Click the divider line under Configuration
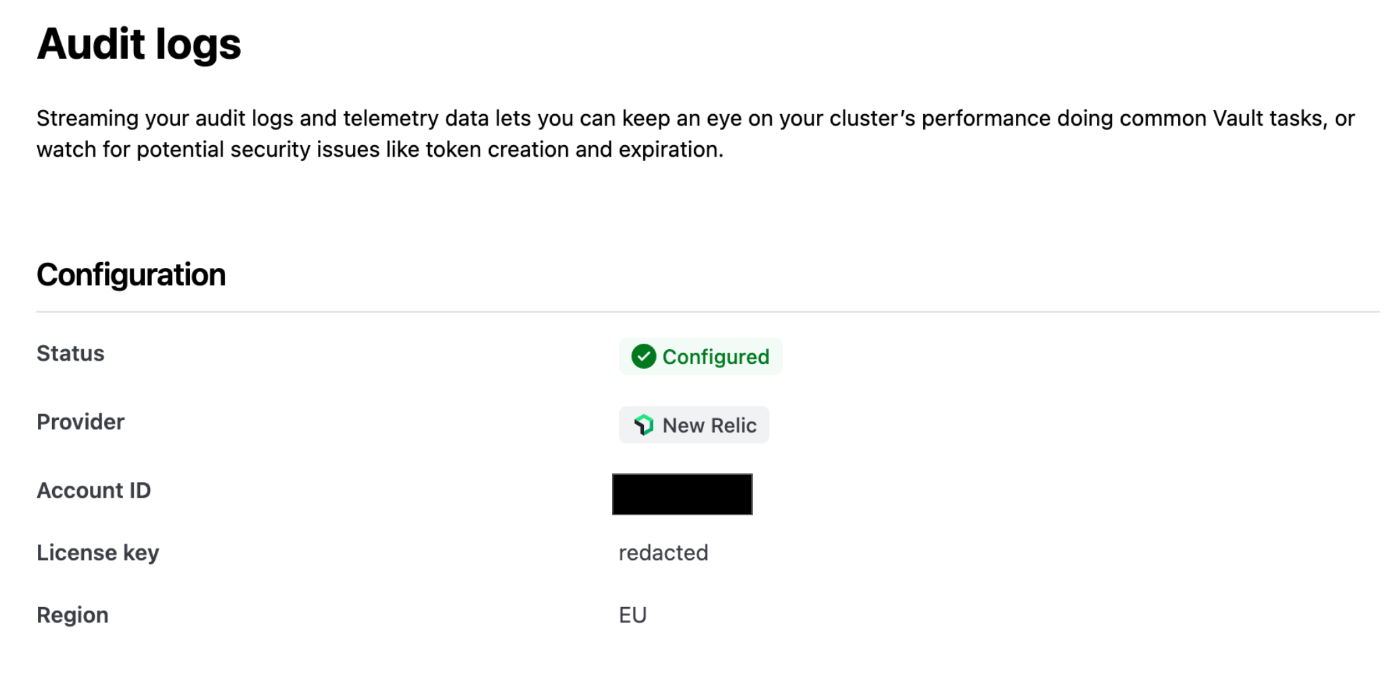The height and width of the screenshot is (674, 1400). click(708, 311)
